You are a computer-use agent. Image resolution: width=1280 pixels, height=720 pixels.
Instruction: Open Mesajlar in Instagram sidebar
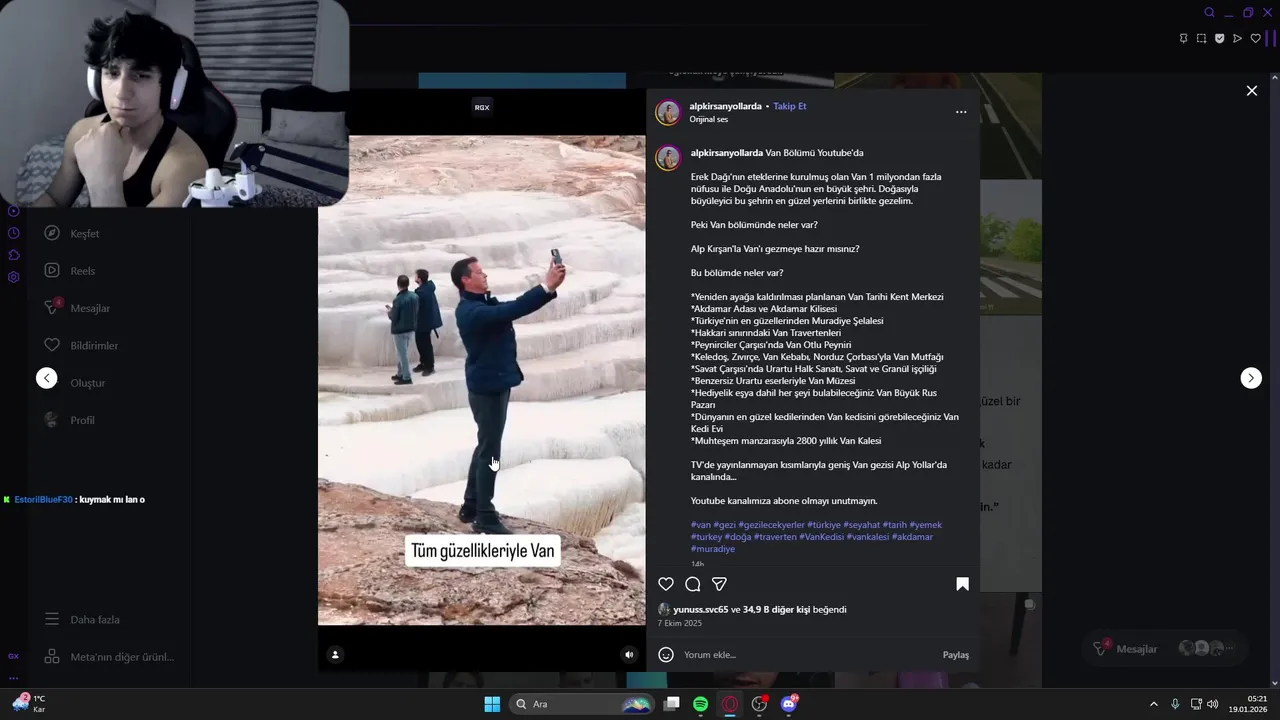coord(76,308)
